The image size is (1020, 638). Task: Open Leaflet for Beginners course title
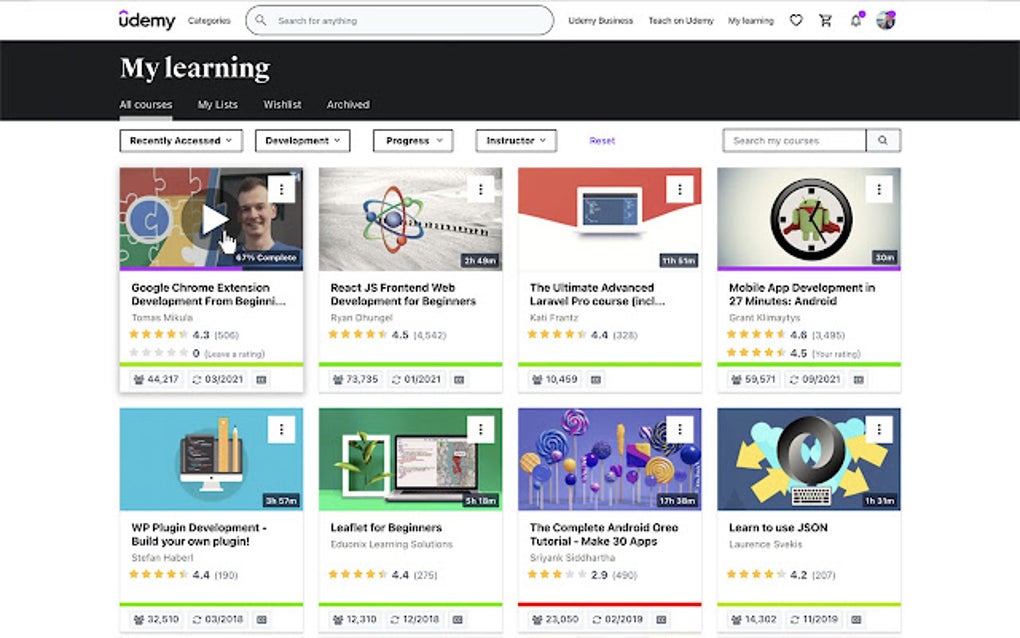click(x=386, y=527)
